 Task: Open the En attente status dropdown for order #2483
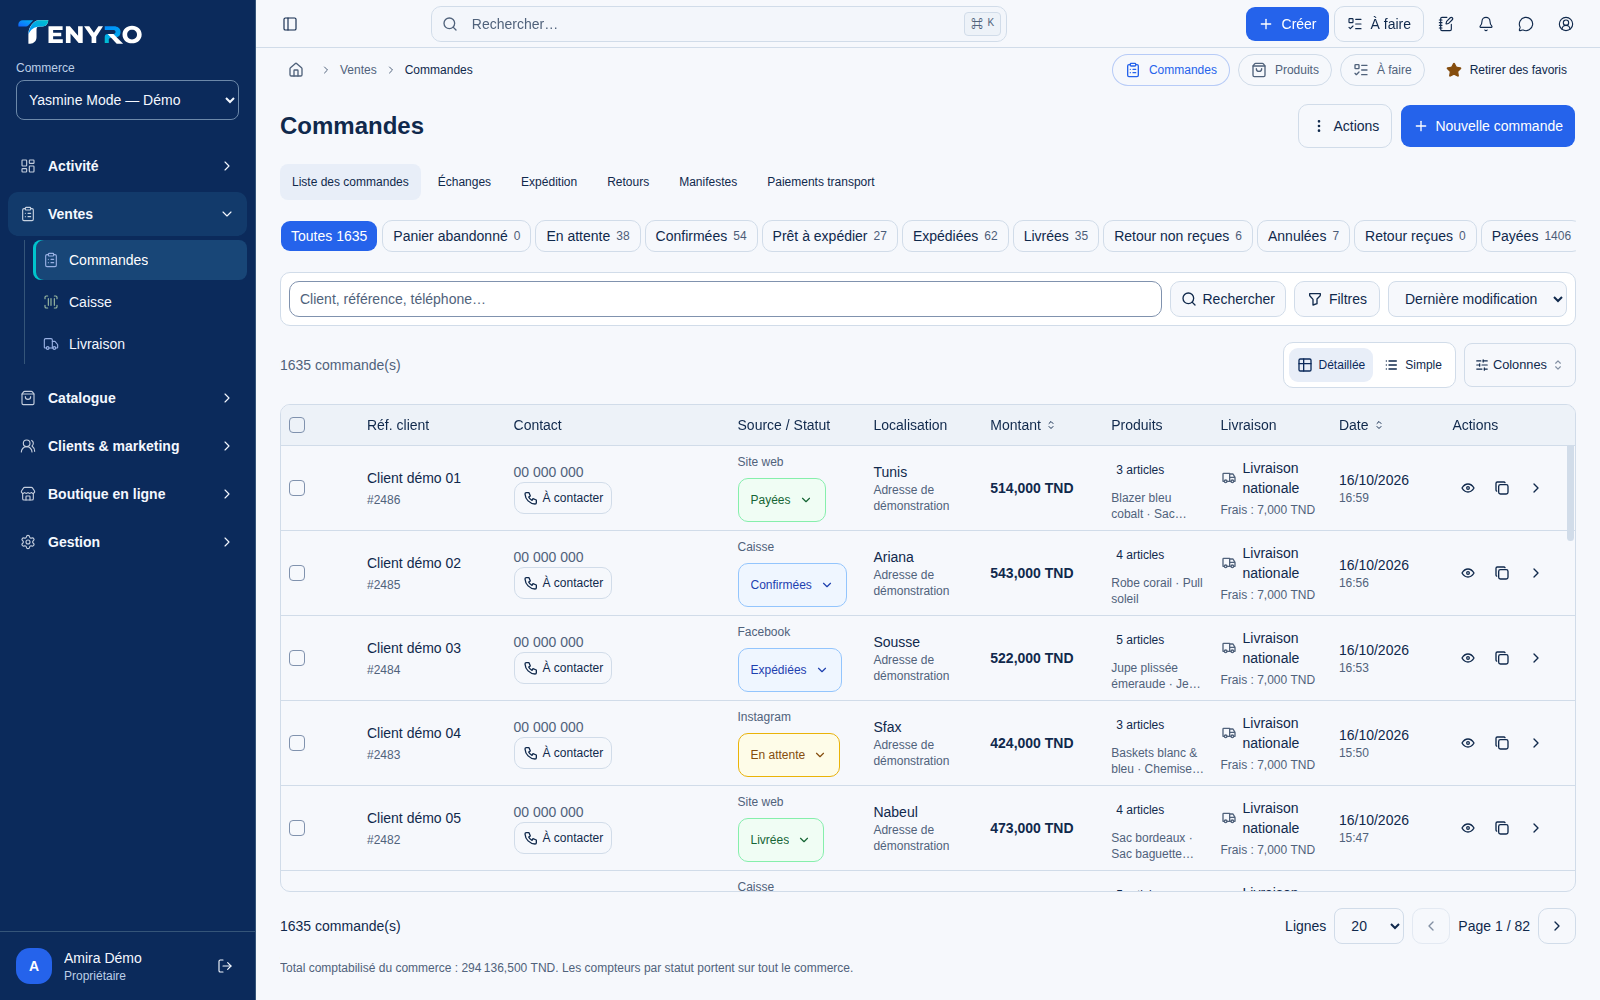[x=788, y=755]
